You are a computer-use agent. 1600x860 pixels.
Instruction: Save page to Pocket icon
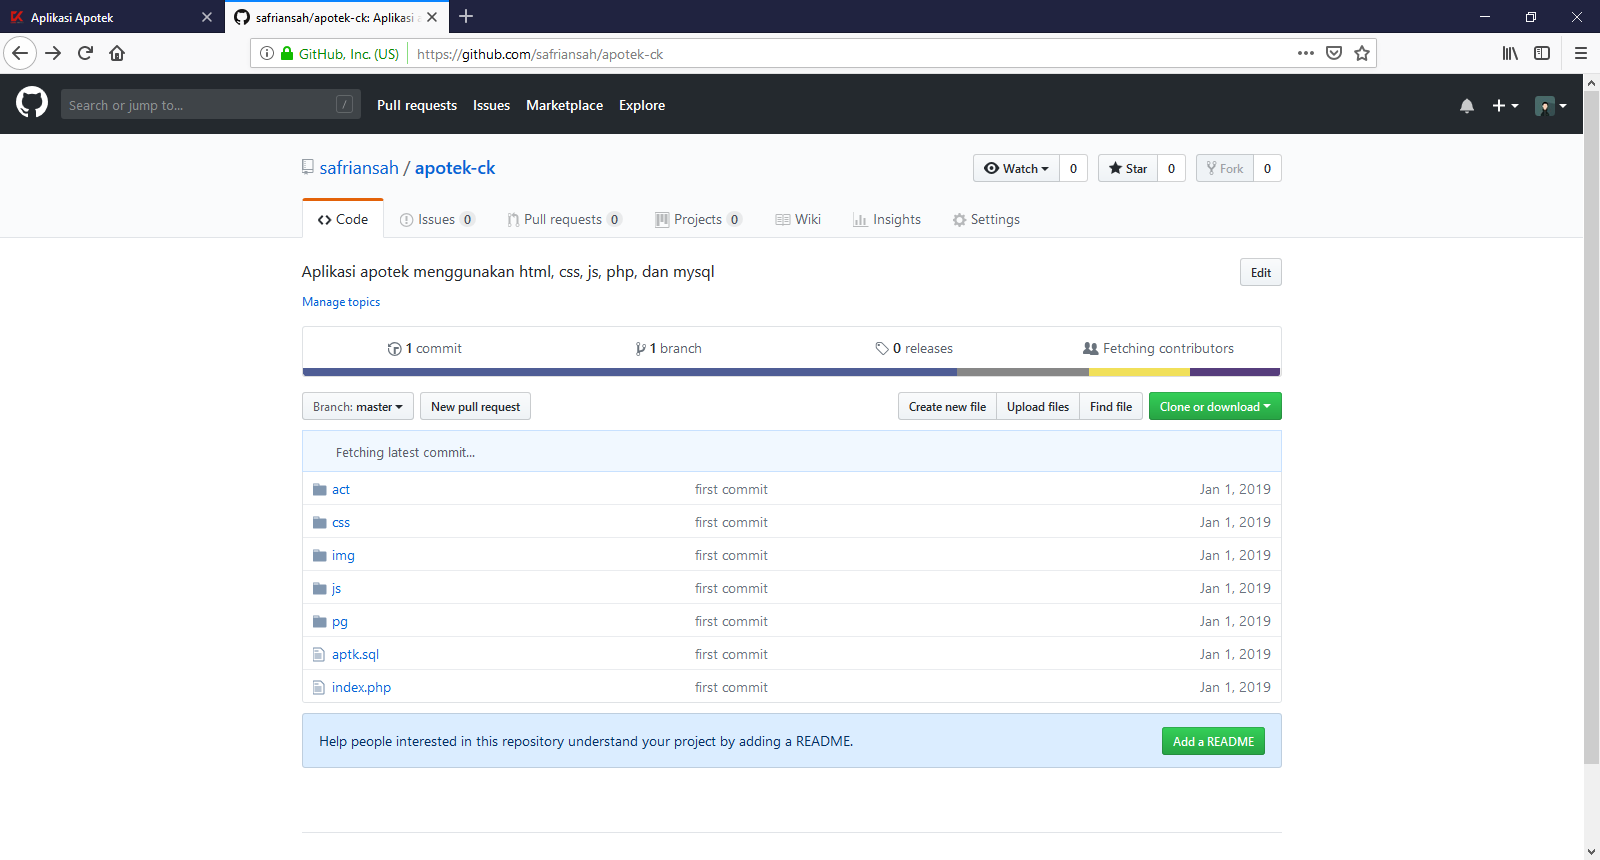[1334, 53]
